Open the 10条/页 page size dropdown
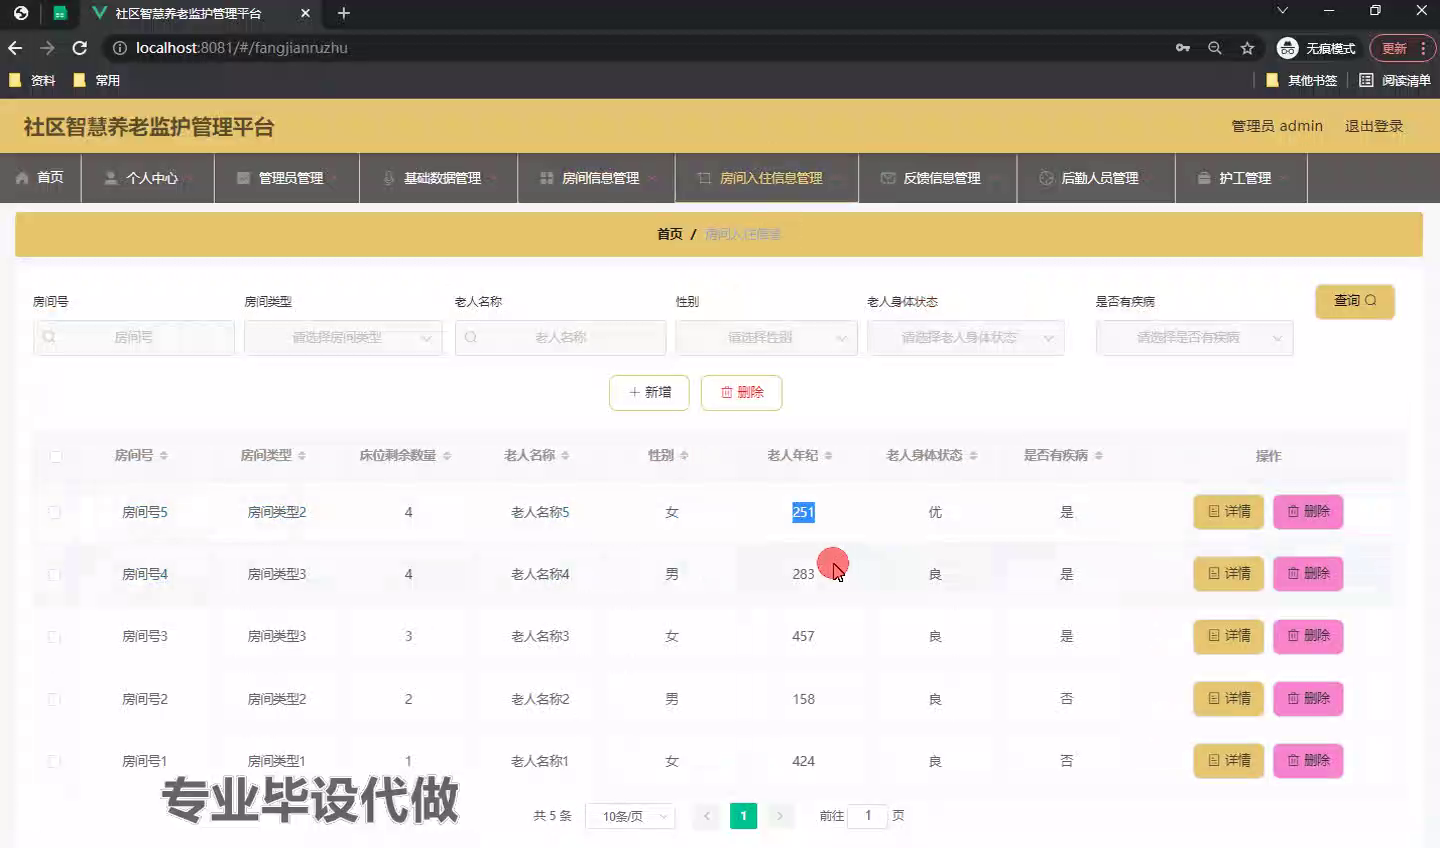 tap(630, 817)
